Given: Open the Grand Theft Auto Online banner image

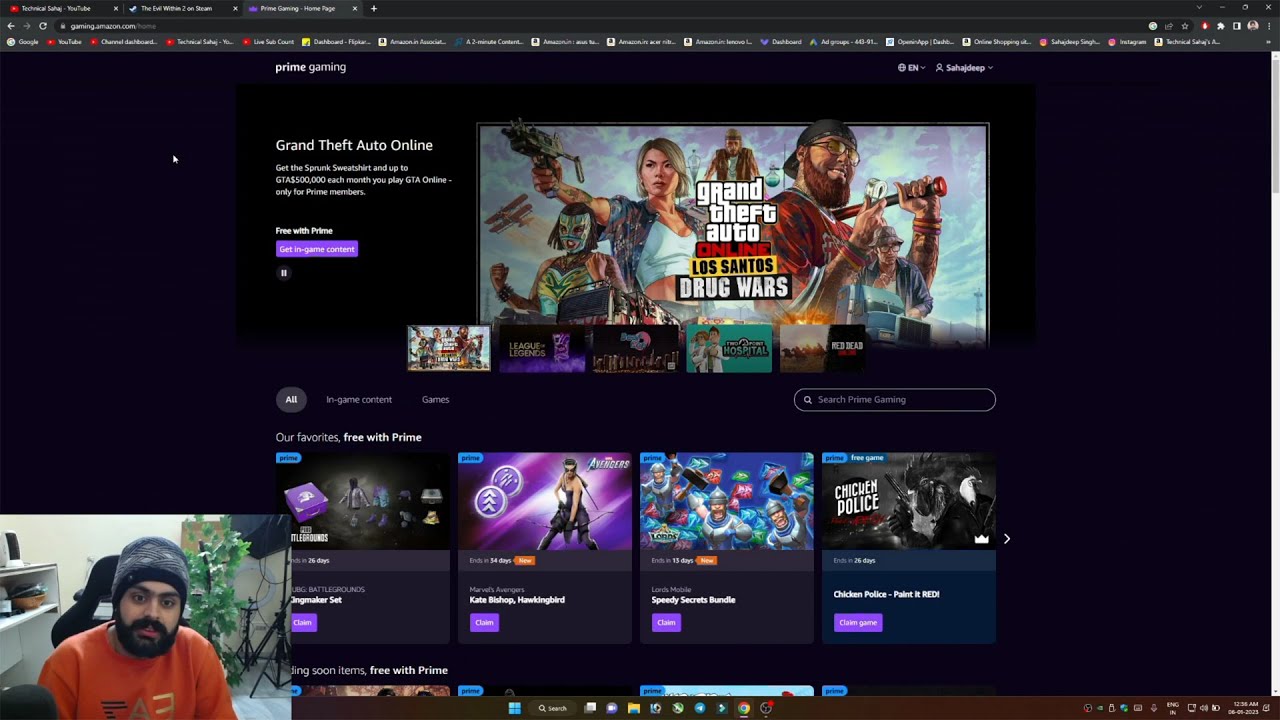Looking at the screenshot, I should coord(733,236).
